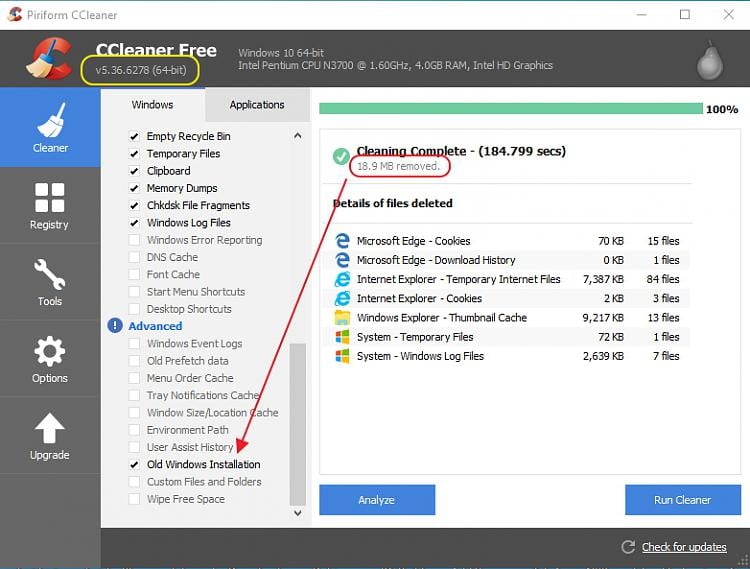Enable Old Prefetch data checkbox
Image resolution: width=750 pixels, height=569 pixels.
click(134, 361)
